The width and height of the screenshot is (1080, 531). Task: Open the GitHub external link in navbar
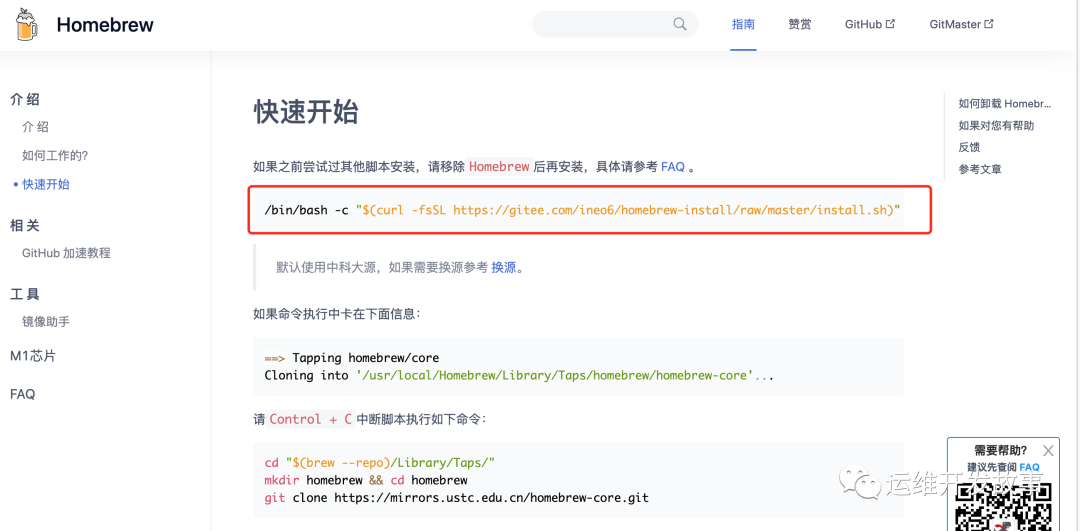870,24
